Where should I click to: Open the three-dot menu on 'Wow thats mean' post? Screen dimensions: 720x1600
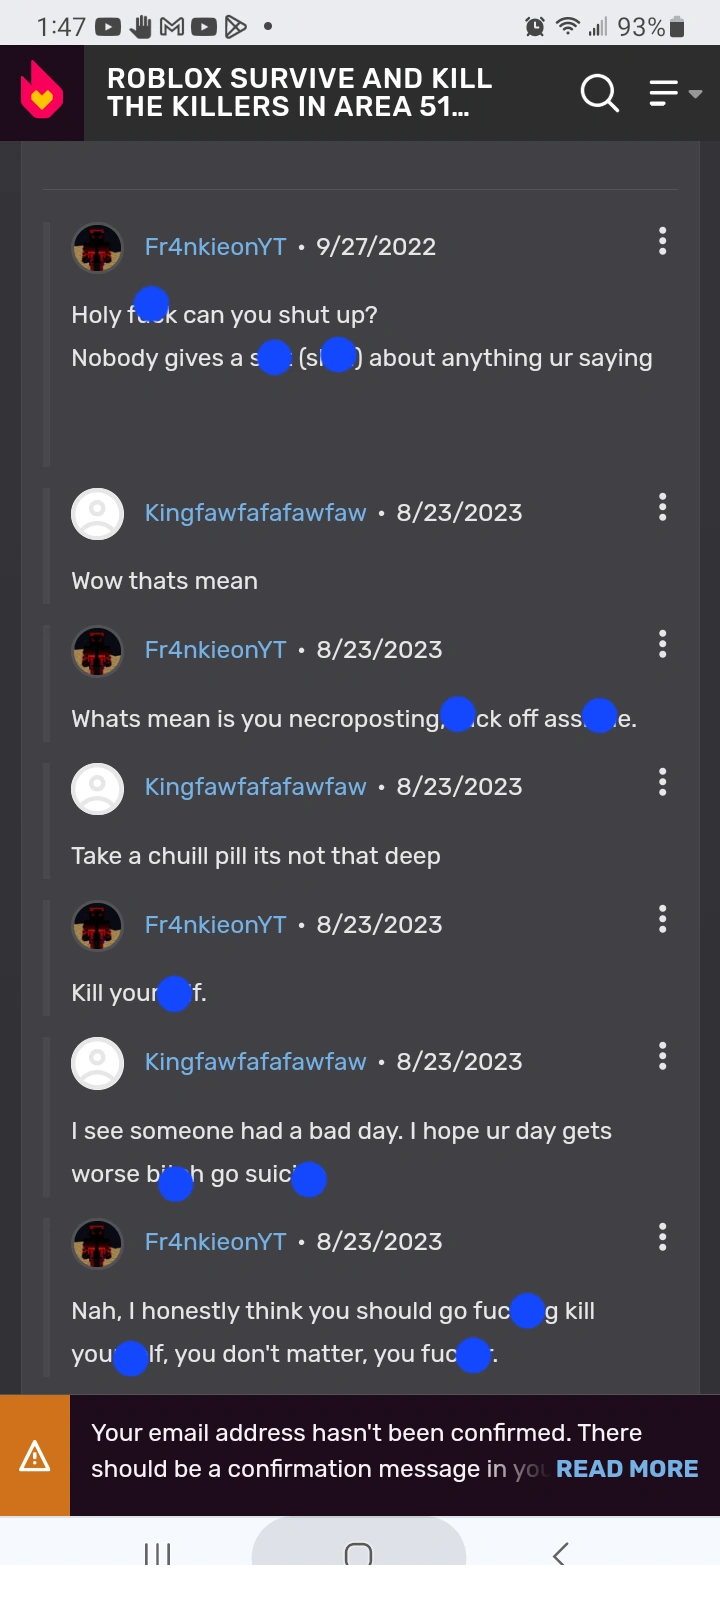[x=662, y=507]
